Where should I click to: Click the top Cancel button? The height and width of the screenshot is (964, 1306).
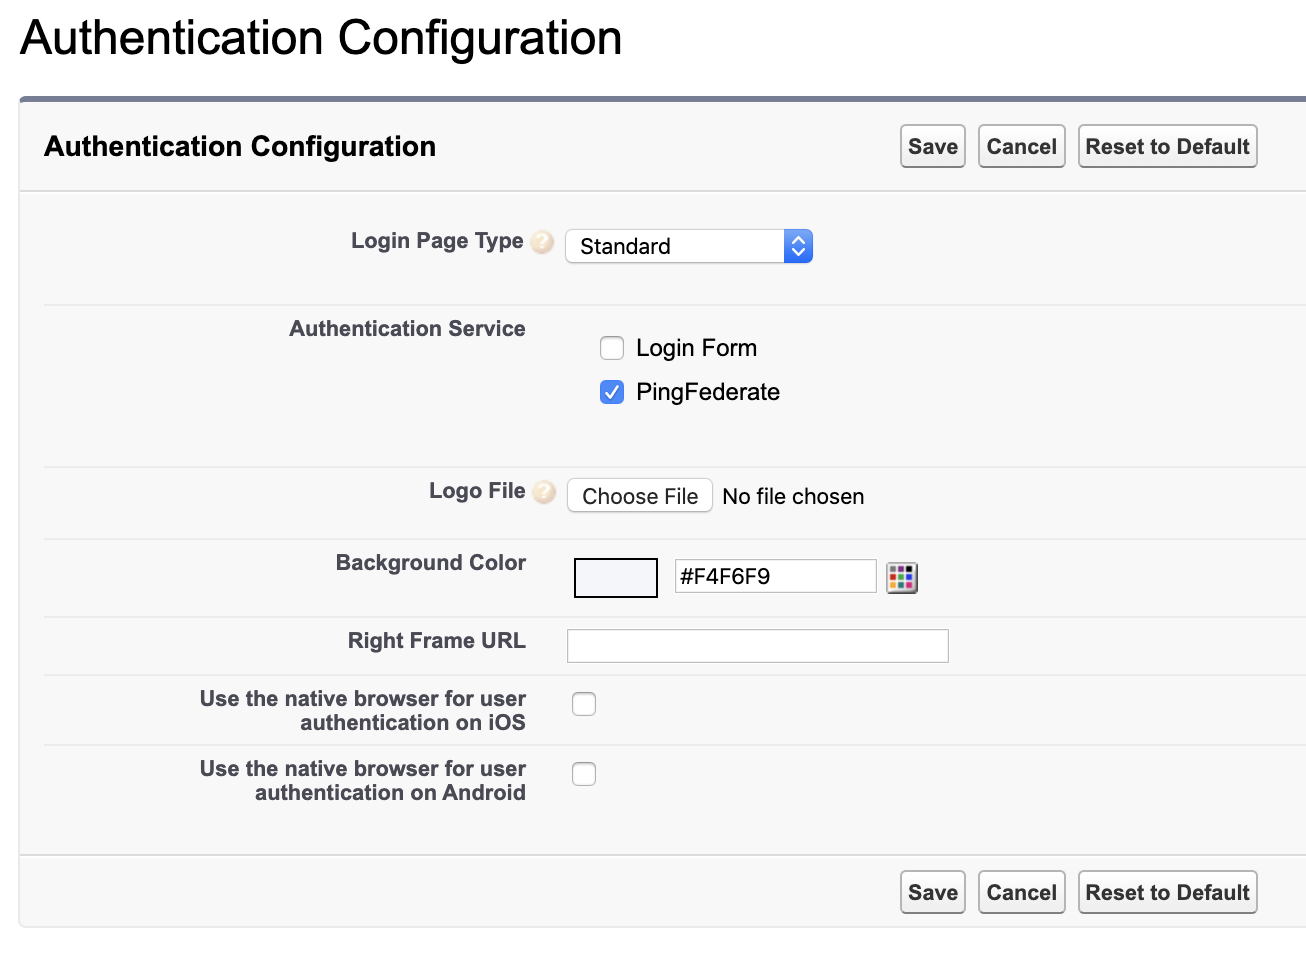(1021, 146)
